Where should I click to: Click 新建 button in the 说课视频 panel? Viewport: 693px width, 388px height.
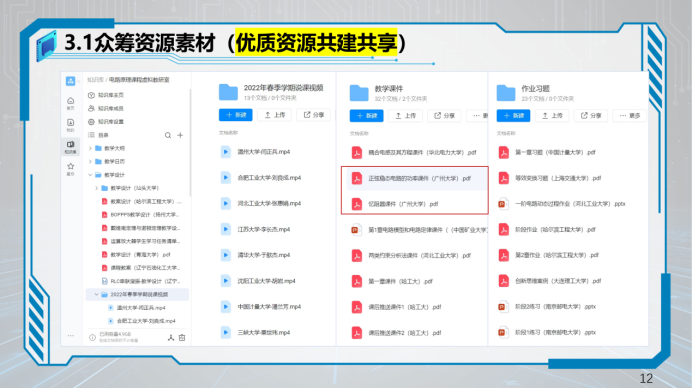[x=236, y=115]
